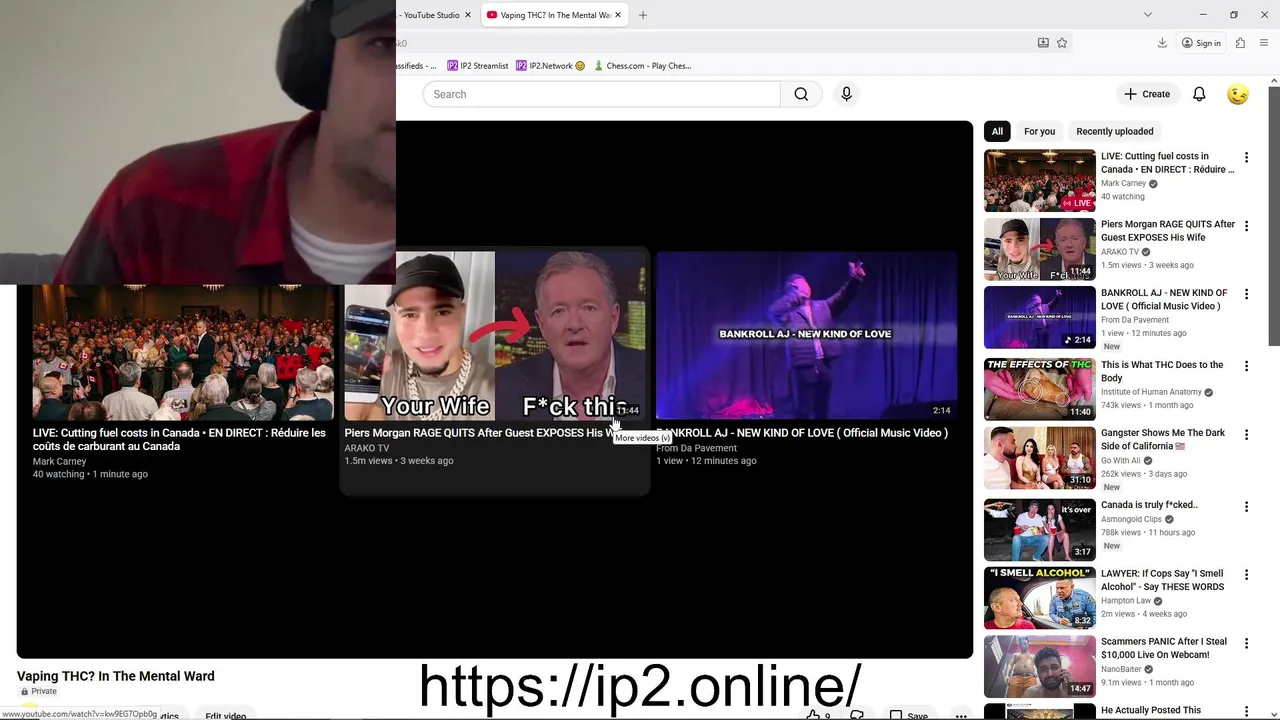Close the Vaping THC tab
Screen dimensions: 1280x720
tap(617, 15)
